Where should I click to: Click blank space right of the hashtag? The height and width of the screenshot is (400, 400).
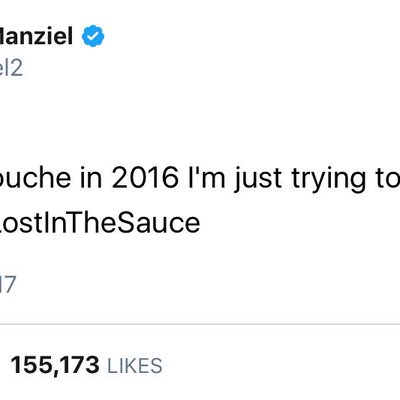coord(300,223)
